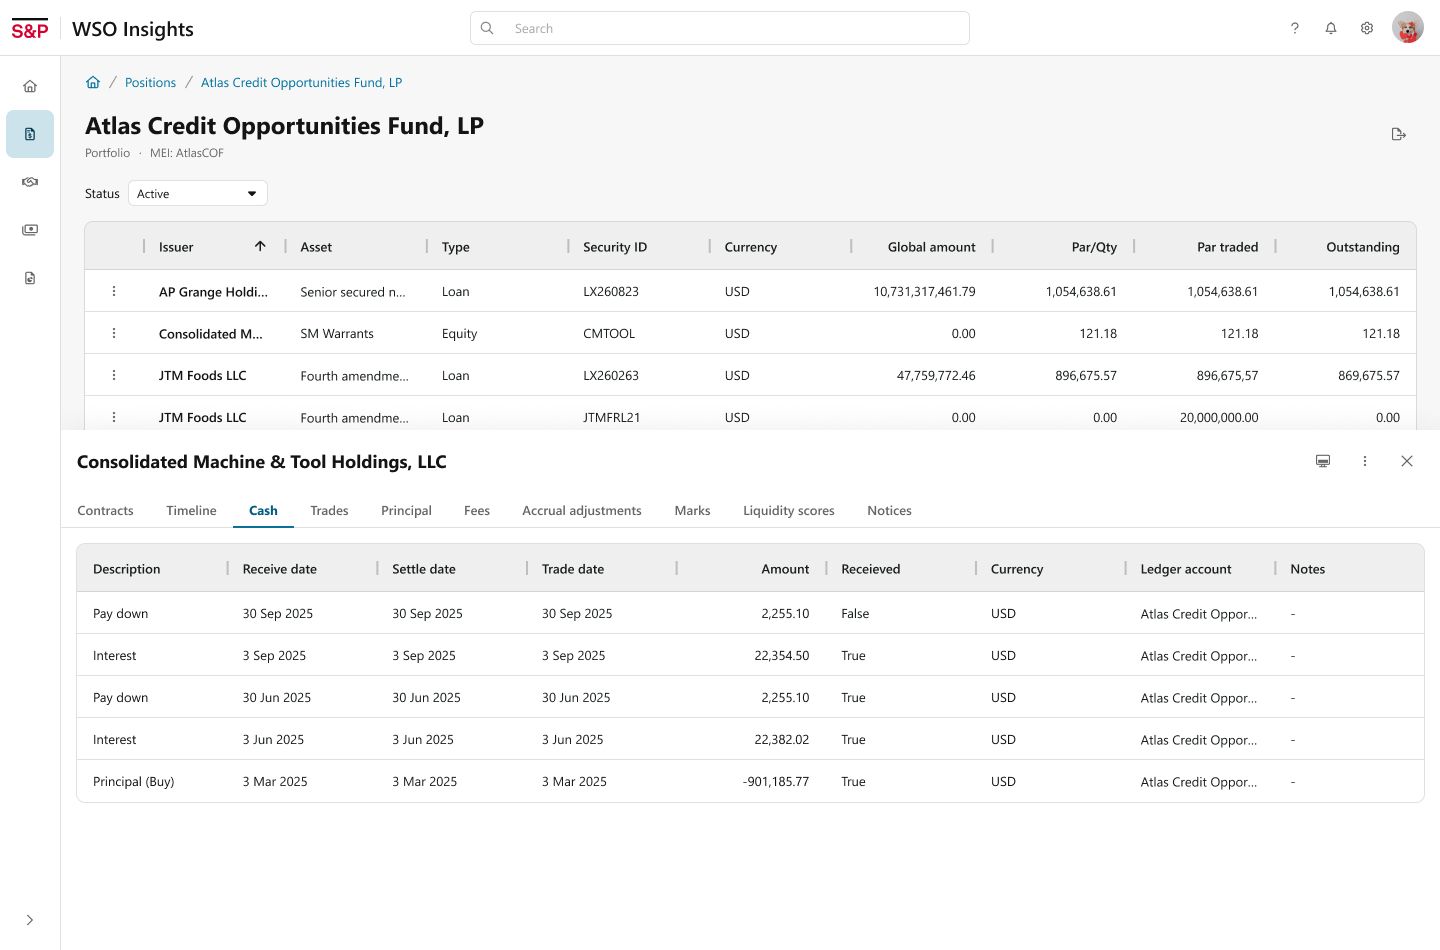Open the row menu for JTM Foods LX260263

coord(114,375)
